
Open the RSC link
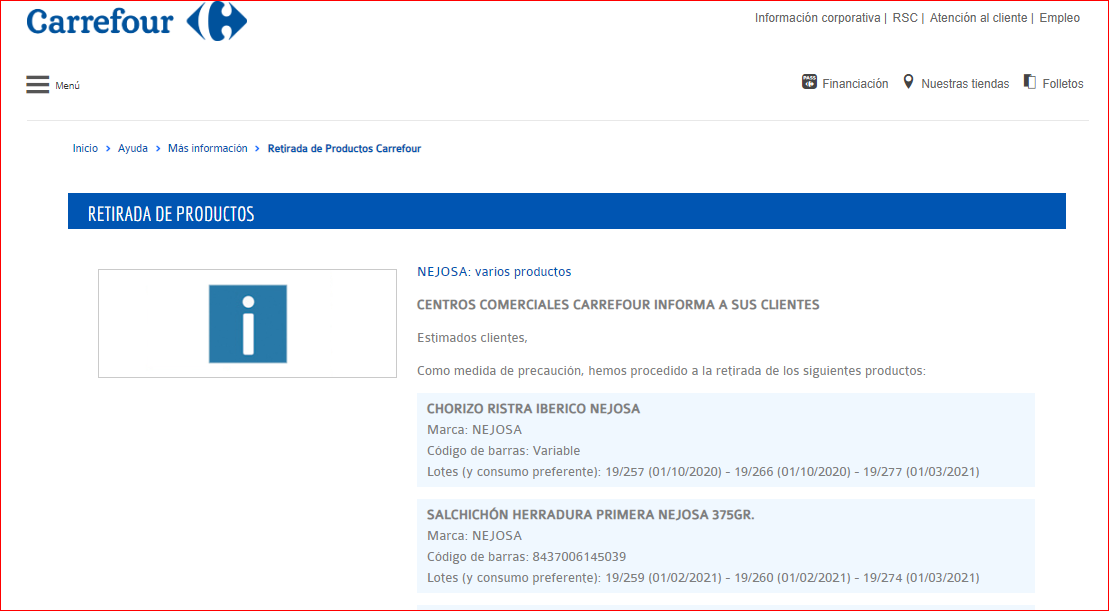coord(904,18)
